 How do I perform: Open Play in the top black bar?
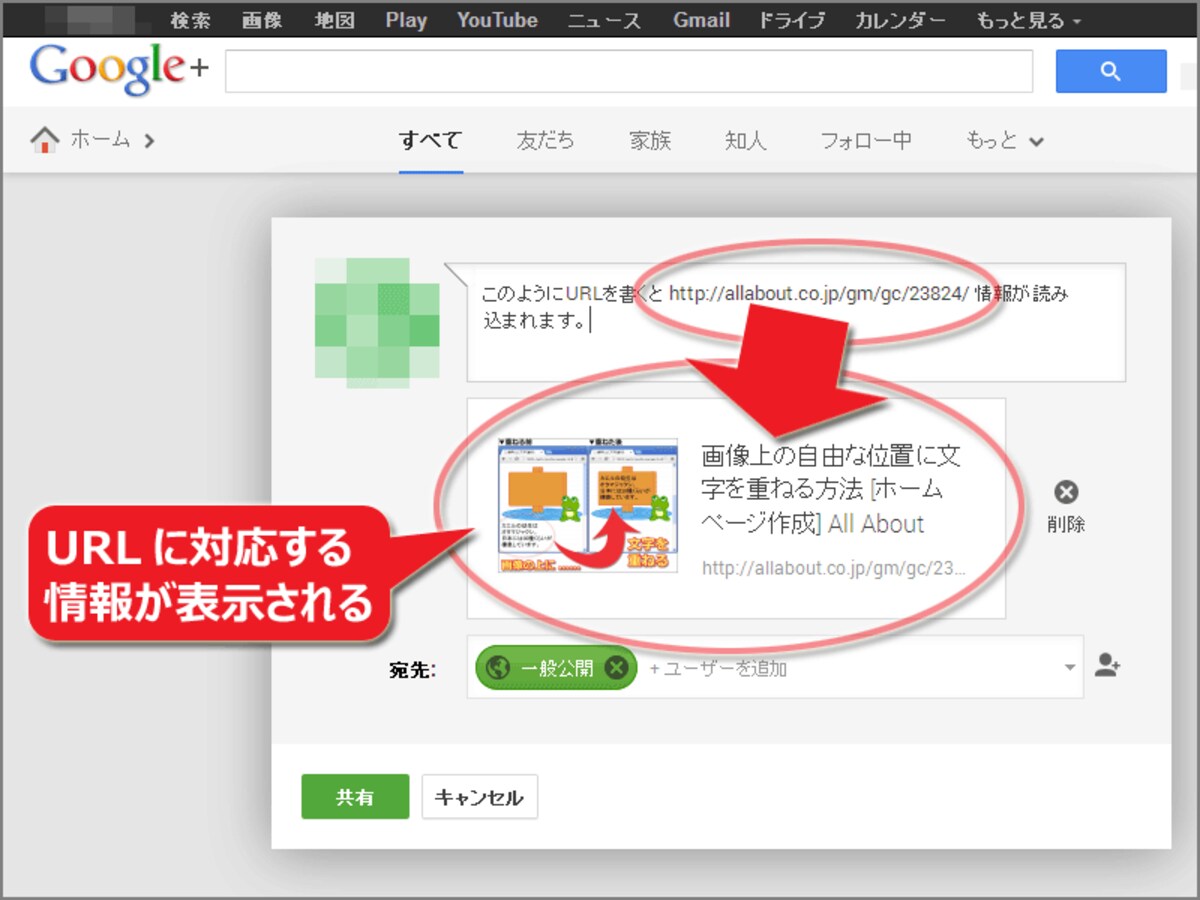coord(406,20)
